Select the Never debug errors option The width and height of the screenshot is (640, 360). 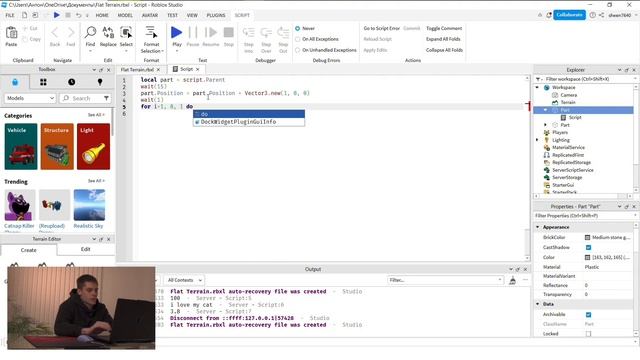(x=298, y=29)
